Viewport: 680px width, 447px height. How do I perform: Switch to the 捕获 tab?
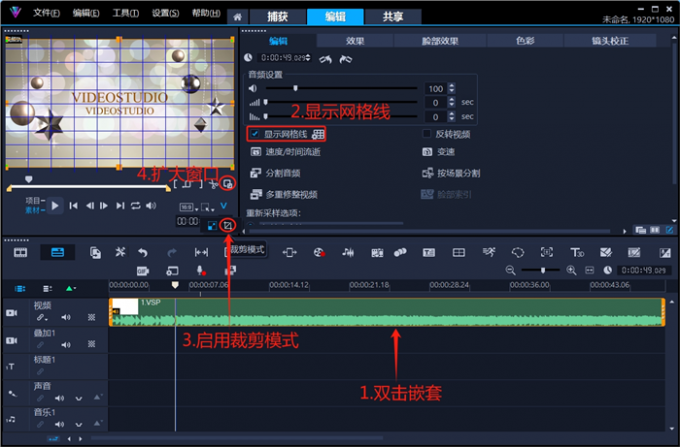278,17
